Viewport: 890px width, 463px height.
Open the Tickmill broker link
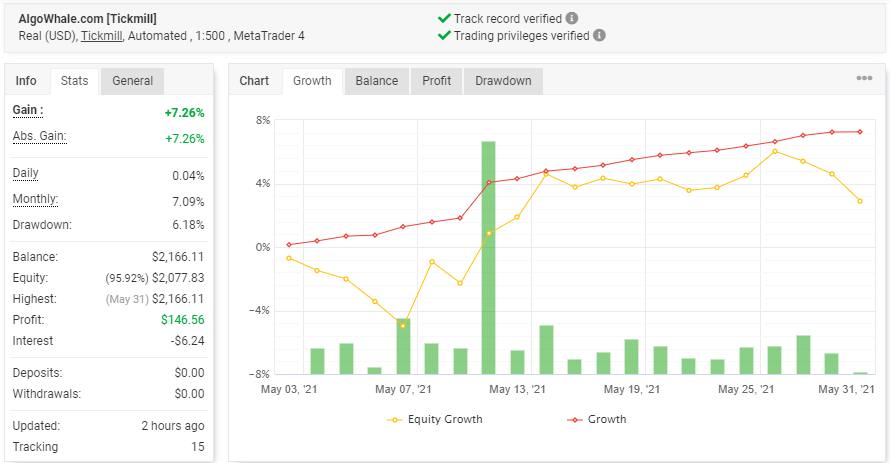[x=102, y=36]
